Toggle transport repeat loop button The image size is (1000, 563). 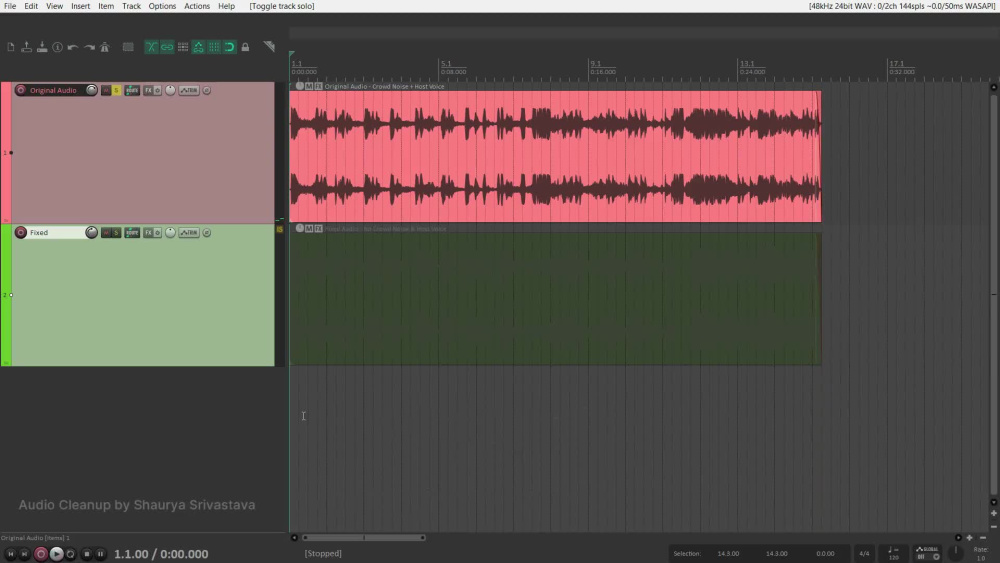(71, 554)
